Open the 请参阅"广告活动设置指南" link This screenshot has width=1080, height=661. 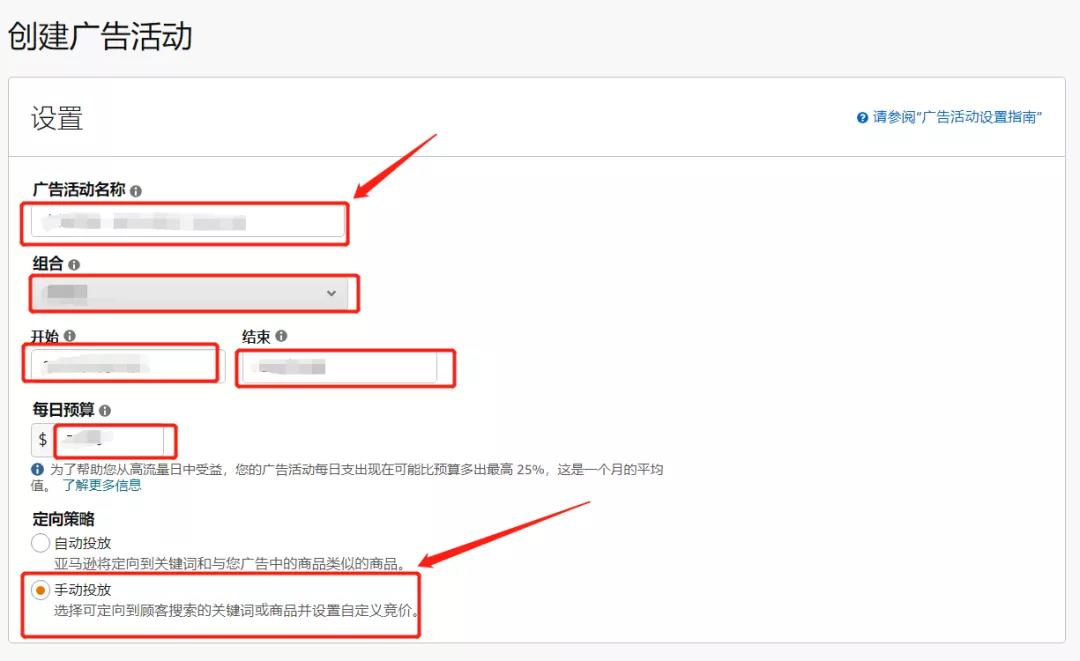(x=957, y=118)
